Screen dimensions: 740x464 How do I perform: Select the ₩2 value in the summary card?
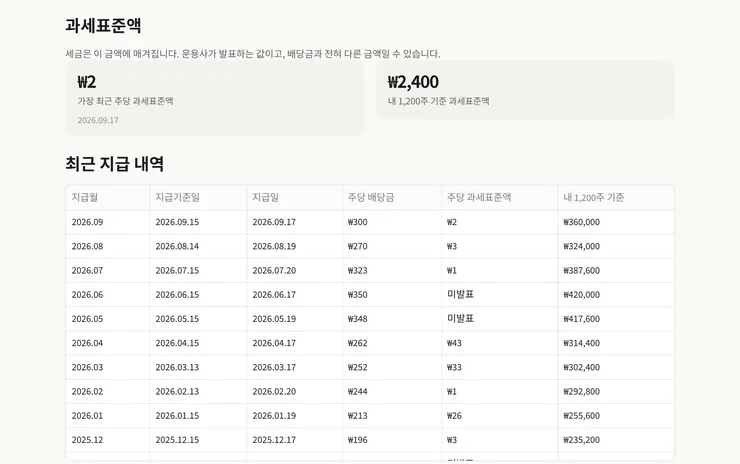(x=87, y=82)
